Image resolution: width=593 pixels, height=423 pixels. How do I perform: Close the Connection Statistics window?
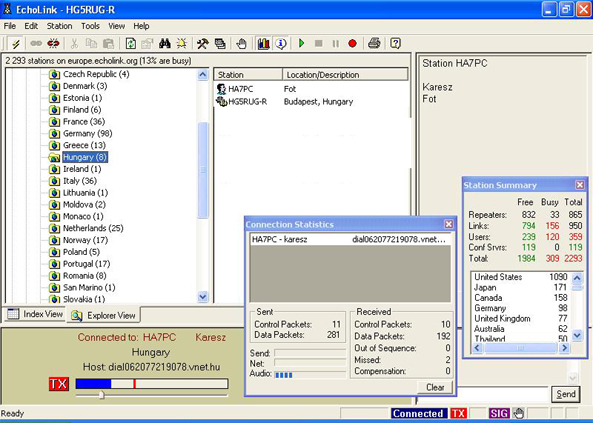coord(449,224)
